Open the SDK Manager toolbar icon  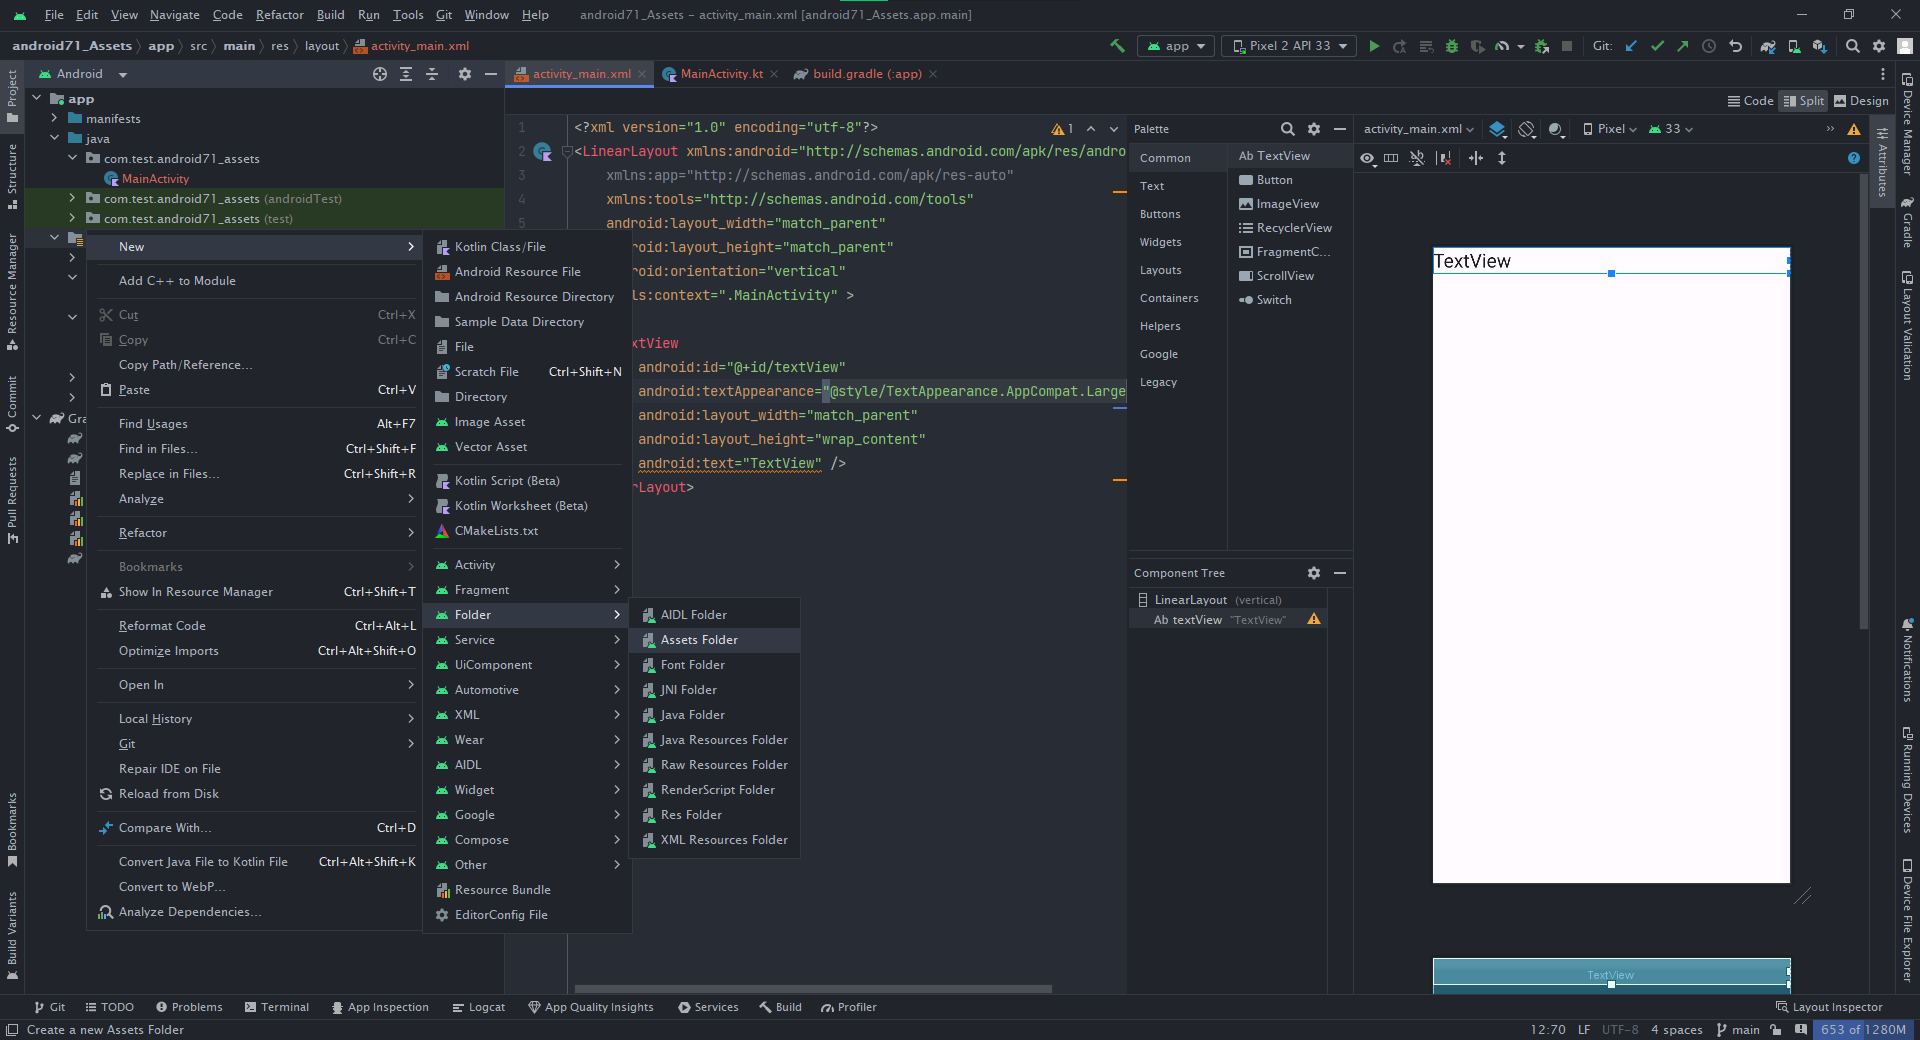pos(1820,46)
